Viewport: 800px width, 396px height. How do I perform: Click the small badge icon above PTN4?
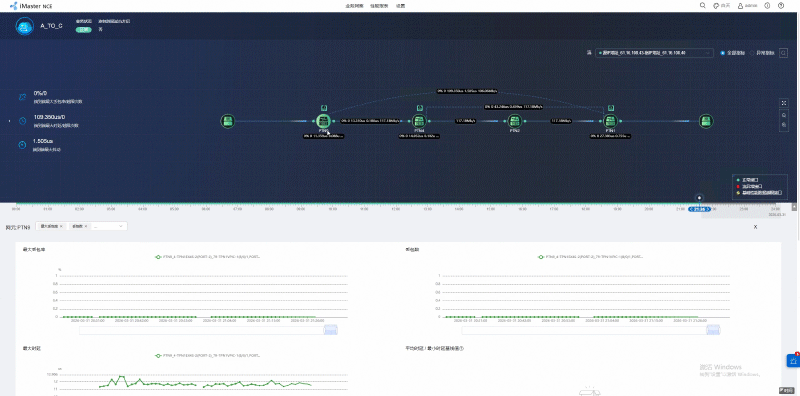(x=419, y=108)
